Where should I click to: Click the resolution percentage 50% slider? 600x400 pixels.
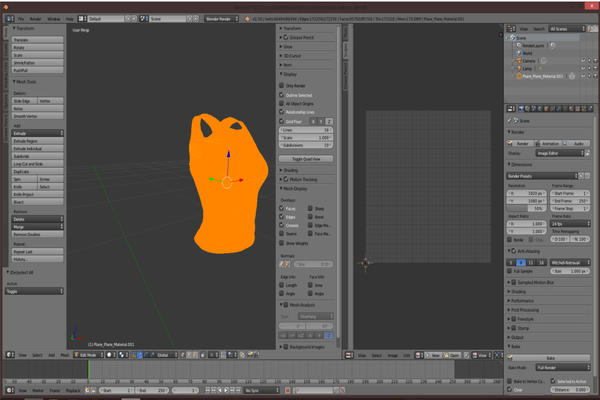click(527, 209)
